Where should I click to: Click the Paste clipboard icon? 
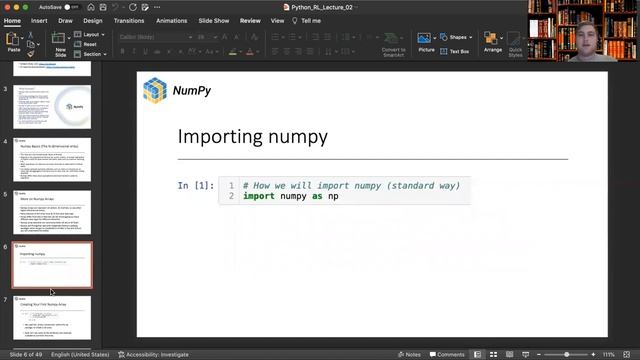tap(12, 39)
